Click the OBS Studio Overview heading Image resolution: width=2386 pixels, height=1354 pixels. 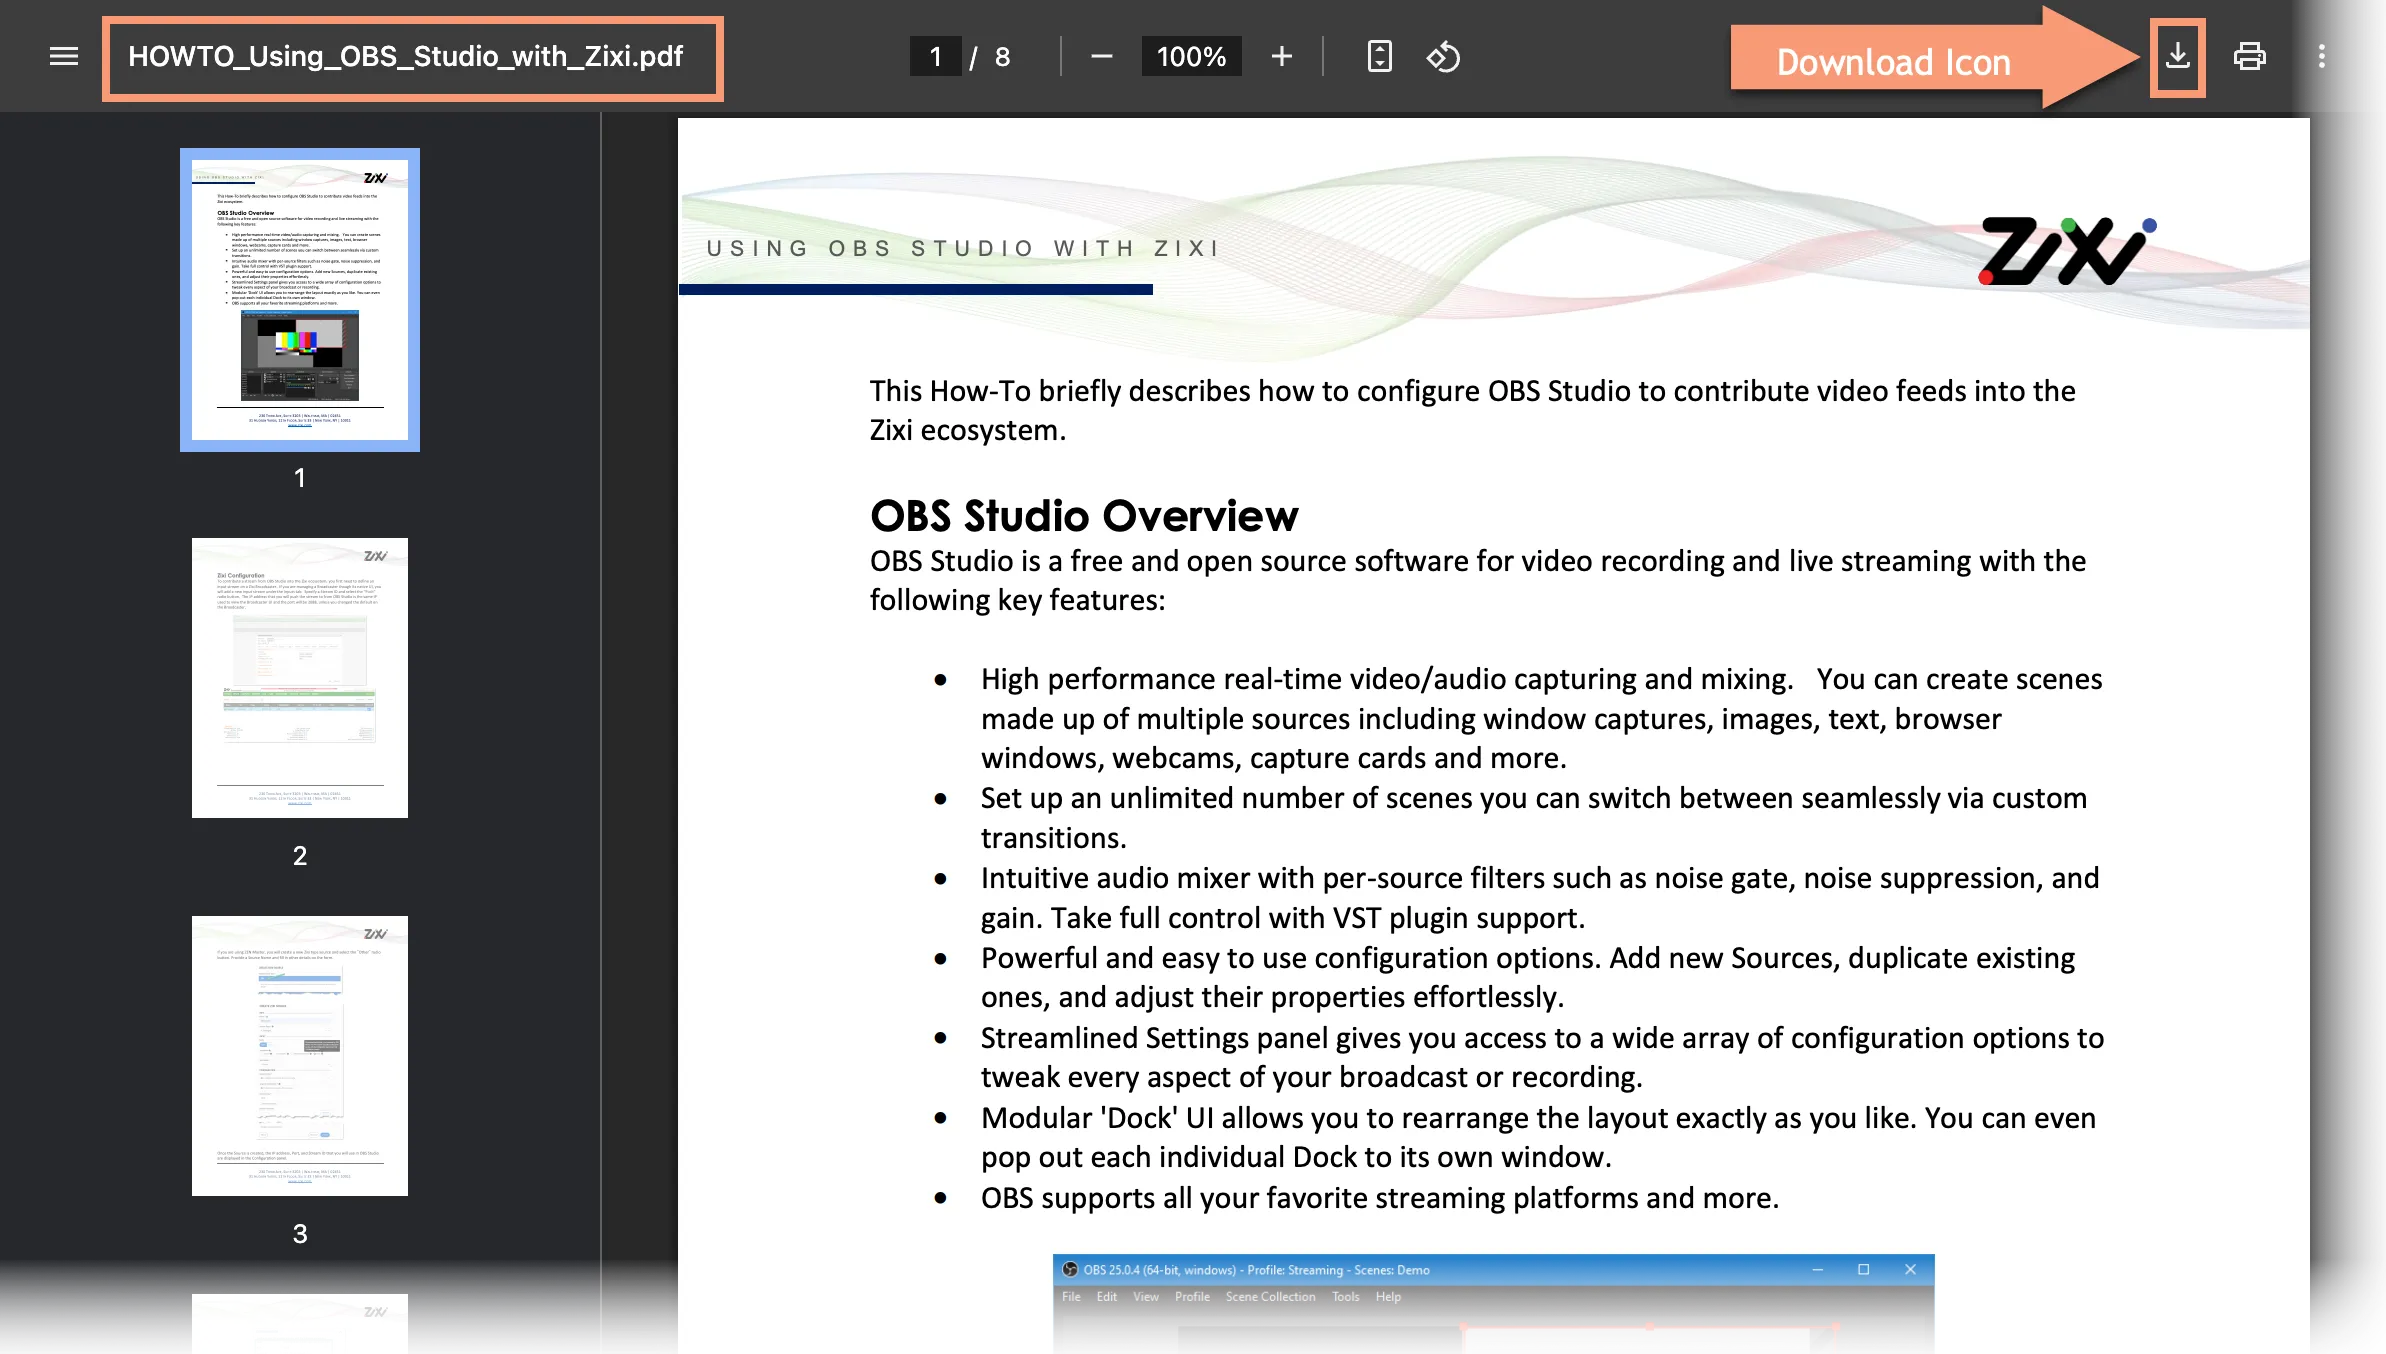click(1084, 516)
